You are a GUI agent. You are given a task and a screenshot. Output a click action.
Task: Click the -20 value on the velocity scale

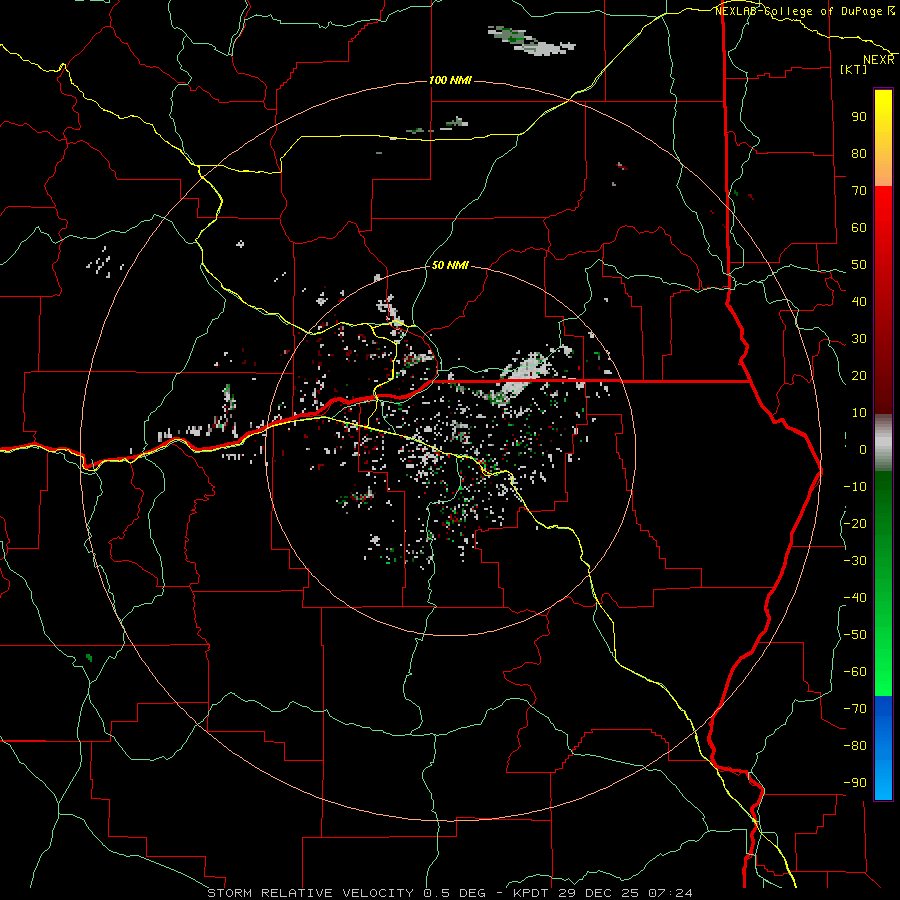tap(855, 524)
